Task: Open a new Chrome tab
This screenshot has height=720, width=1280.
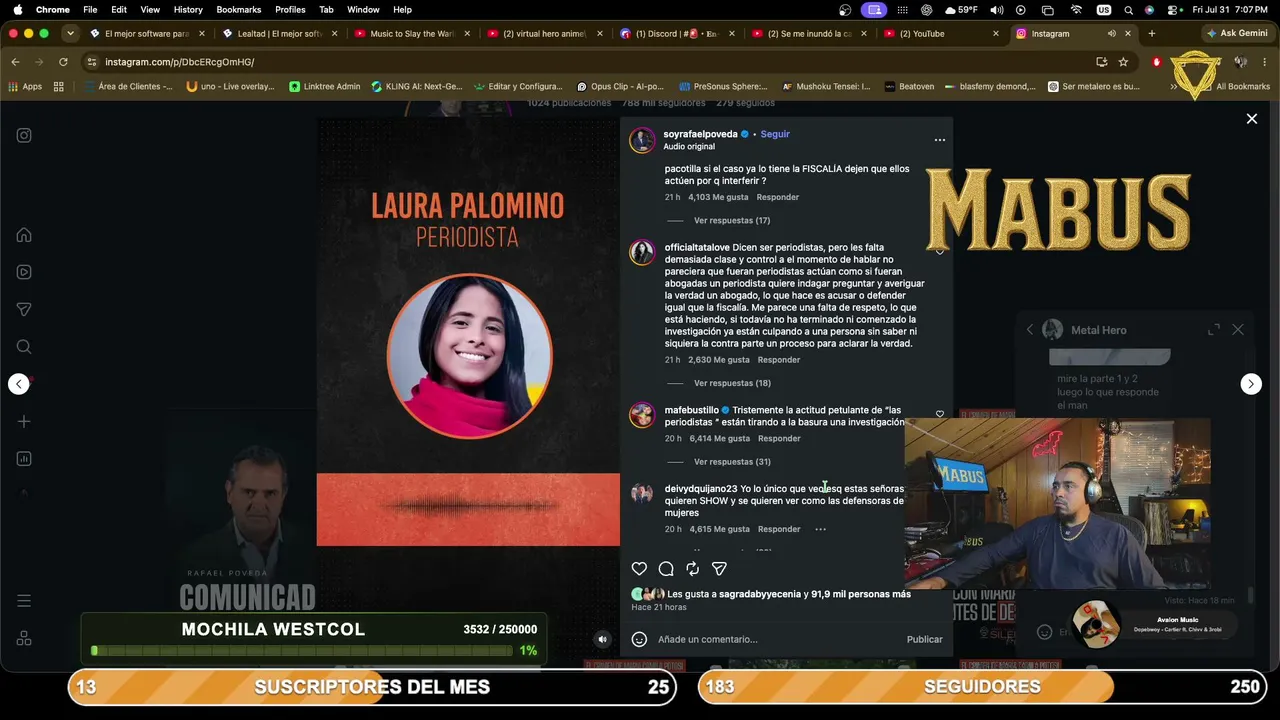Action: (x=1151, y=33)
